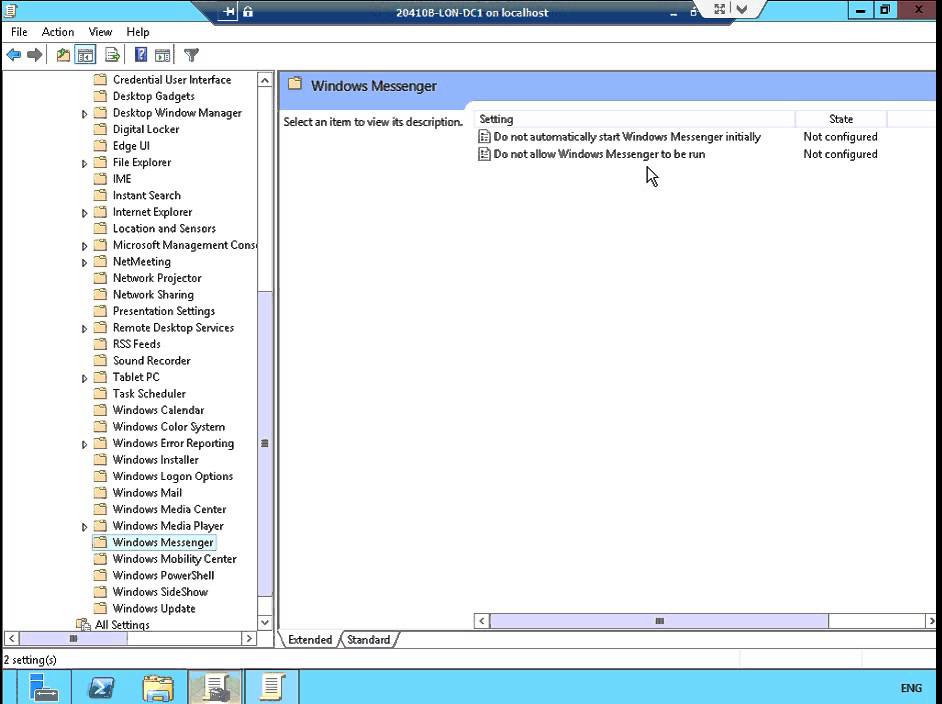The height and width of the screenshot is (704, 942).
Task: Expand the Windows Media Player node
Action: coord(84,527)
